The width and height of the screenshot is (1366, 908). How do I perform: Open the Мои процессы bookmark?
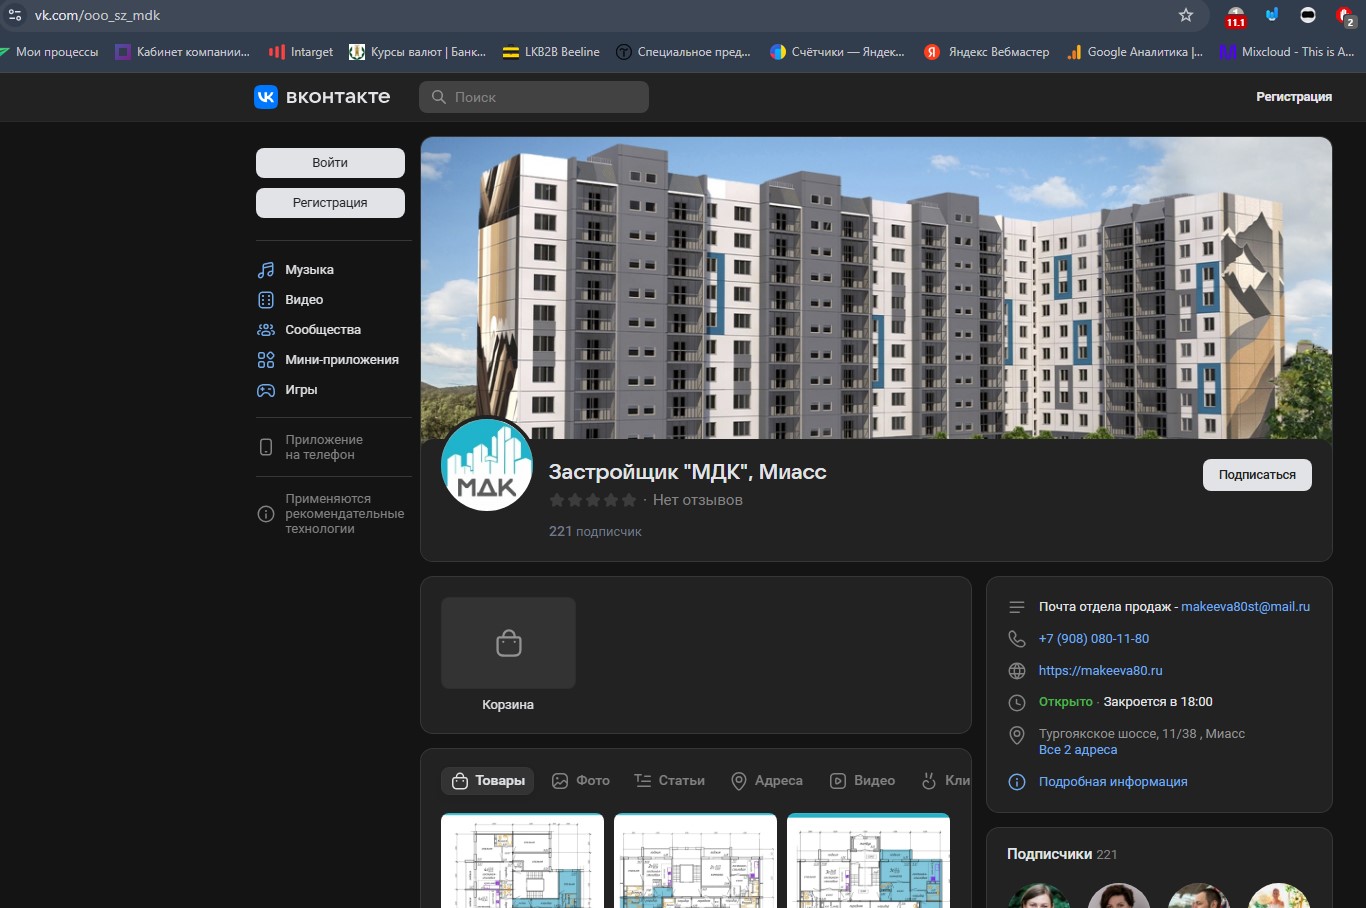50,52
